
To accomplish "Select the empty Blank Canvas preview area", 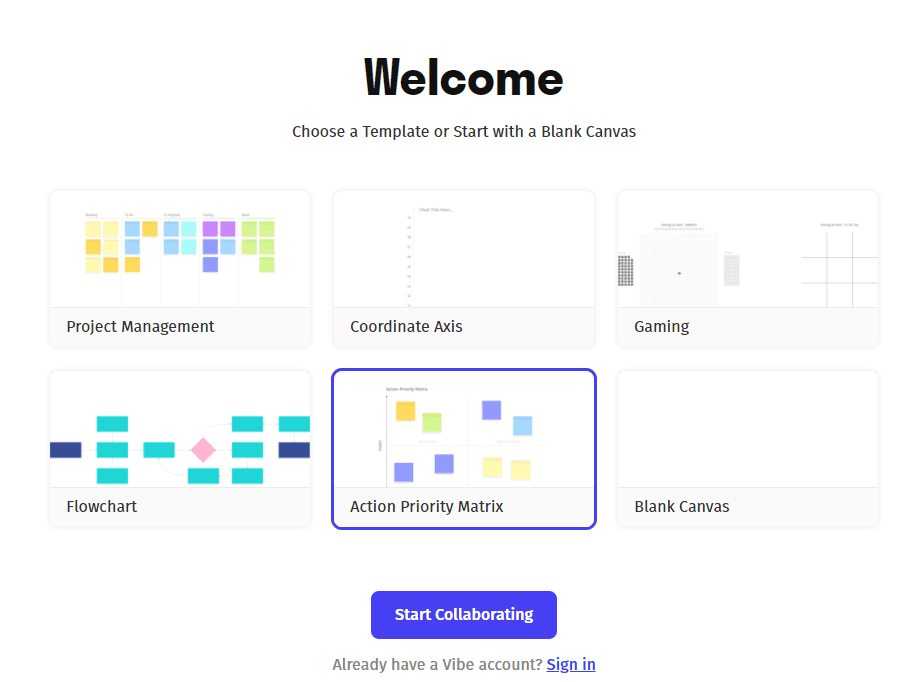I will pos(748,430).
